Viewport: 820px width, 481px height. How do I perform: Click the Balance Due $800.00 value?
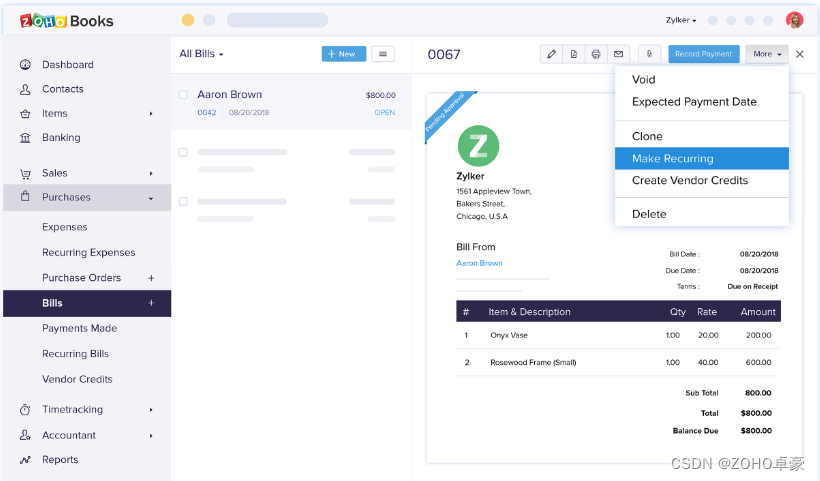[756, 431]
